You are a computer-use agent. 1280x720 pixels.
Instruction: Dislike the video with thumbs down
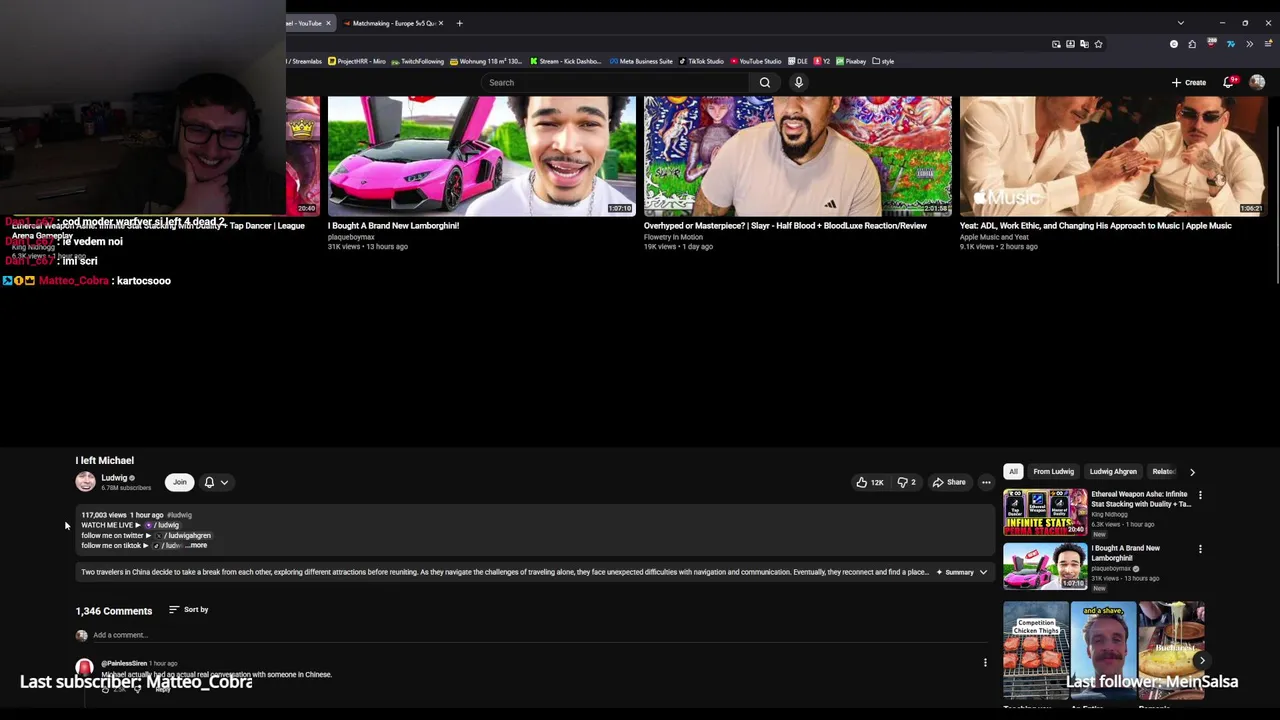[x=906, y=482]
